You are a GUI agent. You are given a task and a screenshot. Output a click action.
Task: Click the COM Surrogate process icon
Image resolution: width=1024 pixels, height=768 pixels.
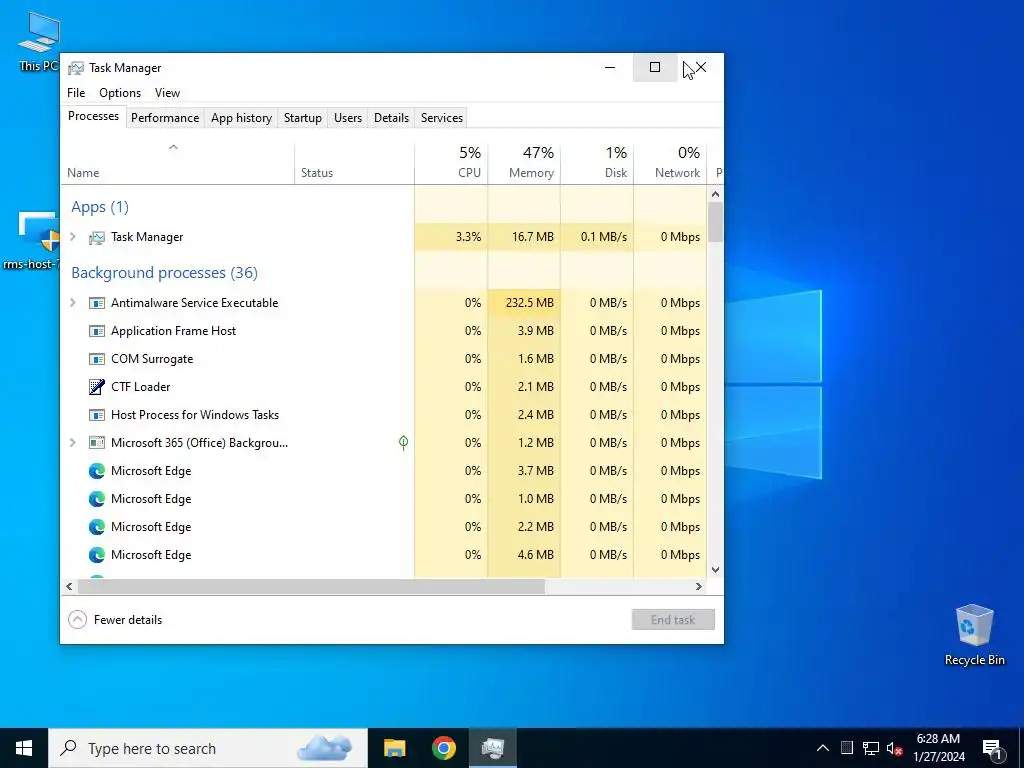(x=97, y=359)
